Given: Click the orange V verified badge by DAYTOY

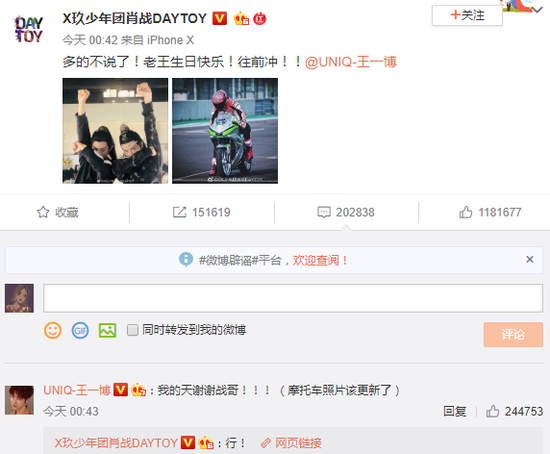Looking at the screenshot, I should 220,18.
